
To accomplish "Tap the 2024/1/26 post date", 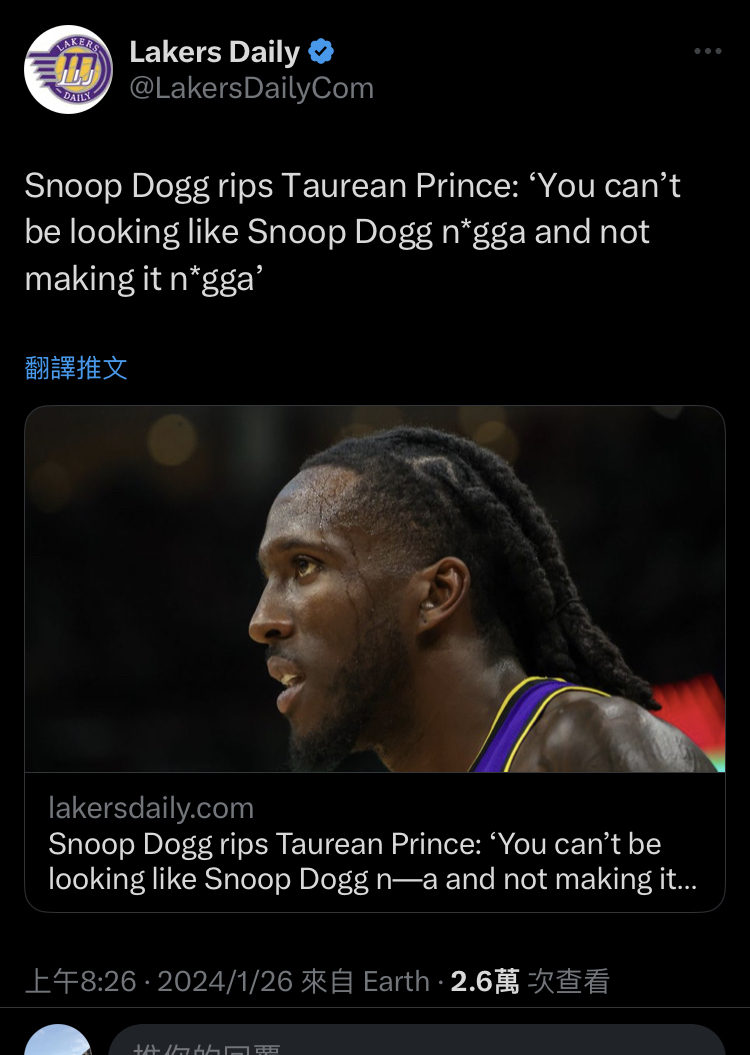I will coord(225,981).
